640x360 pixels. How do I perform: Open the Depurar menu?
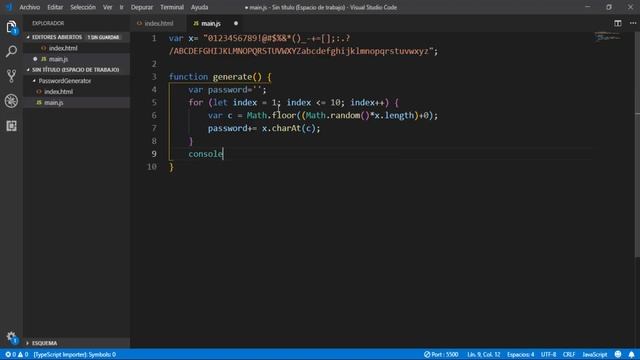(x=142, y=7)
